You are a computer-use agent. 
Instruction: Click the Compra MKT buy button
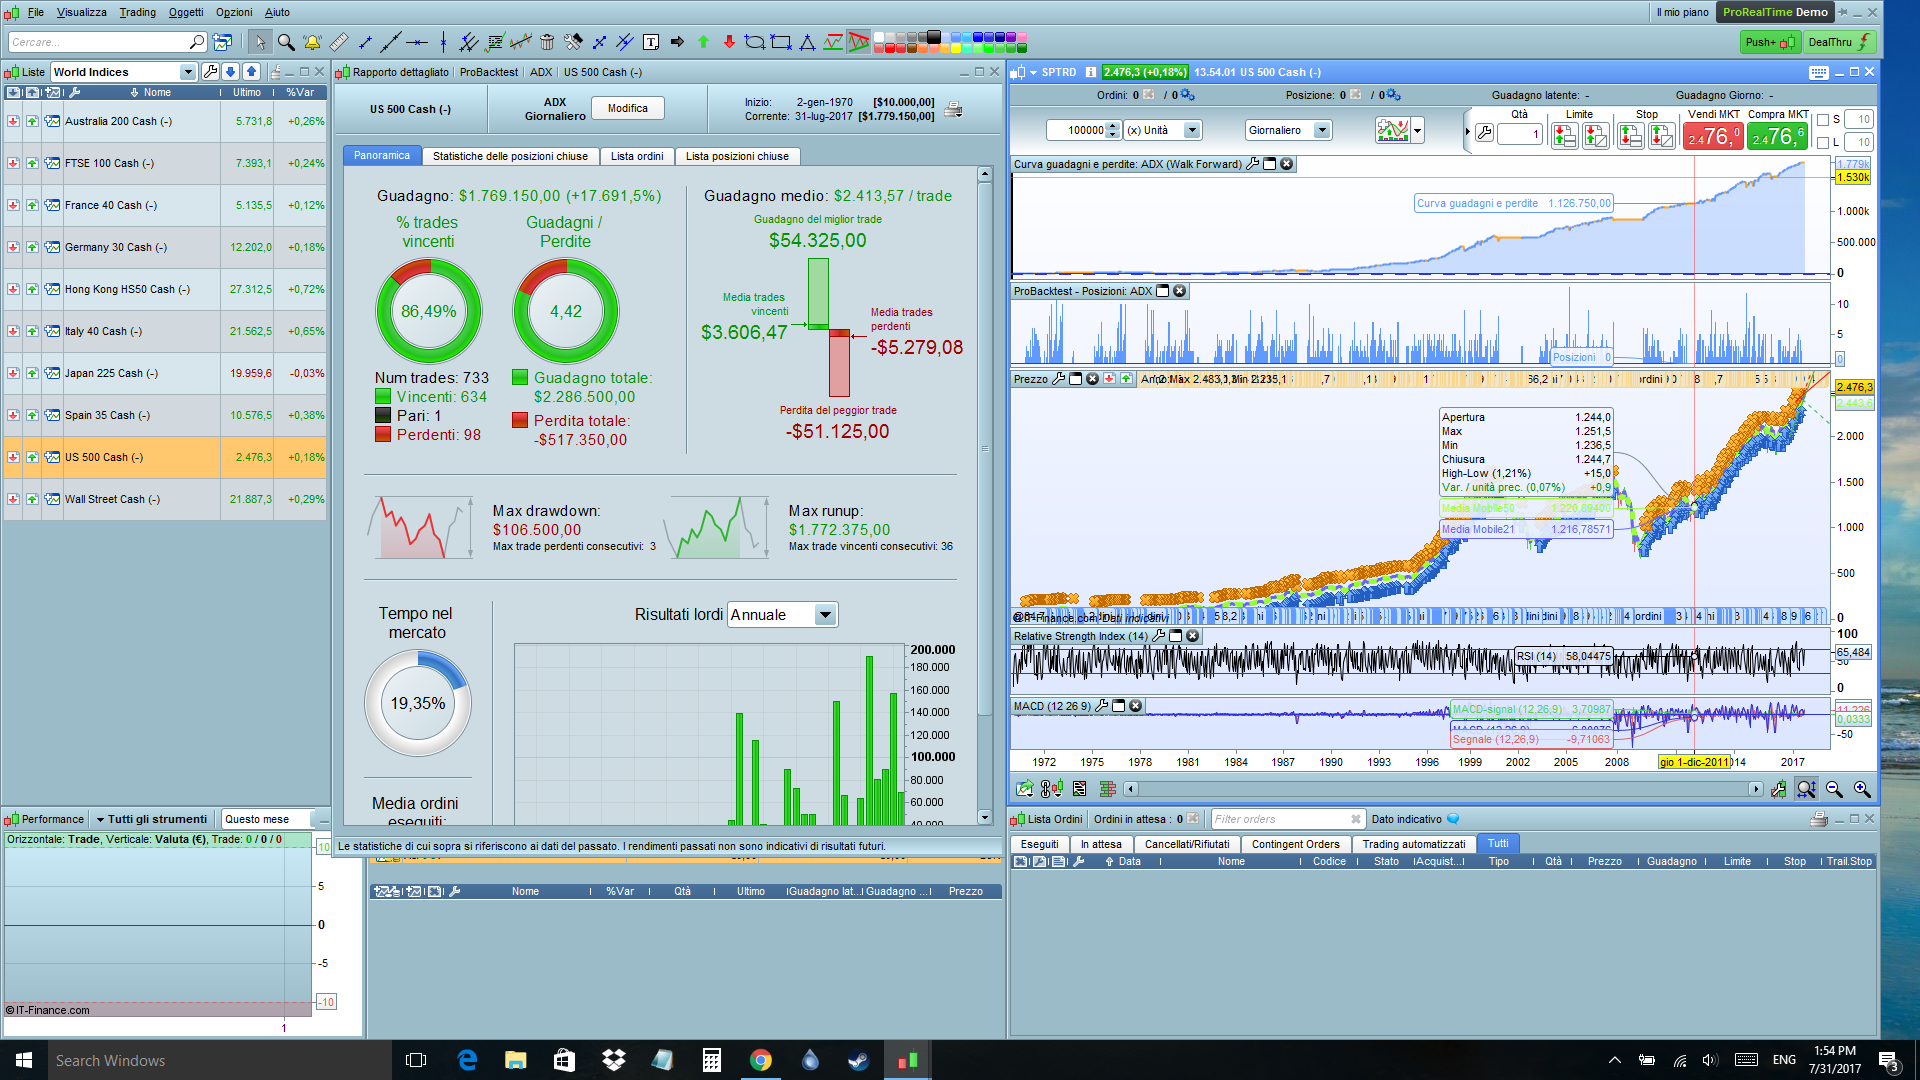pos(1777,136)
